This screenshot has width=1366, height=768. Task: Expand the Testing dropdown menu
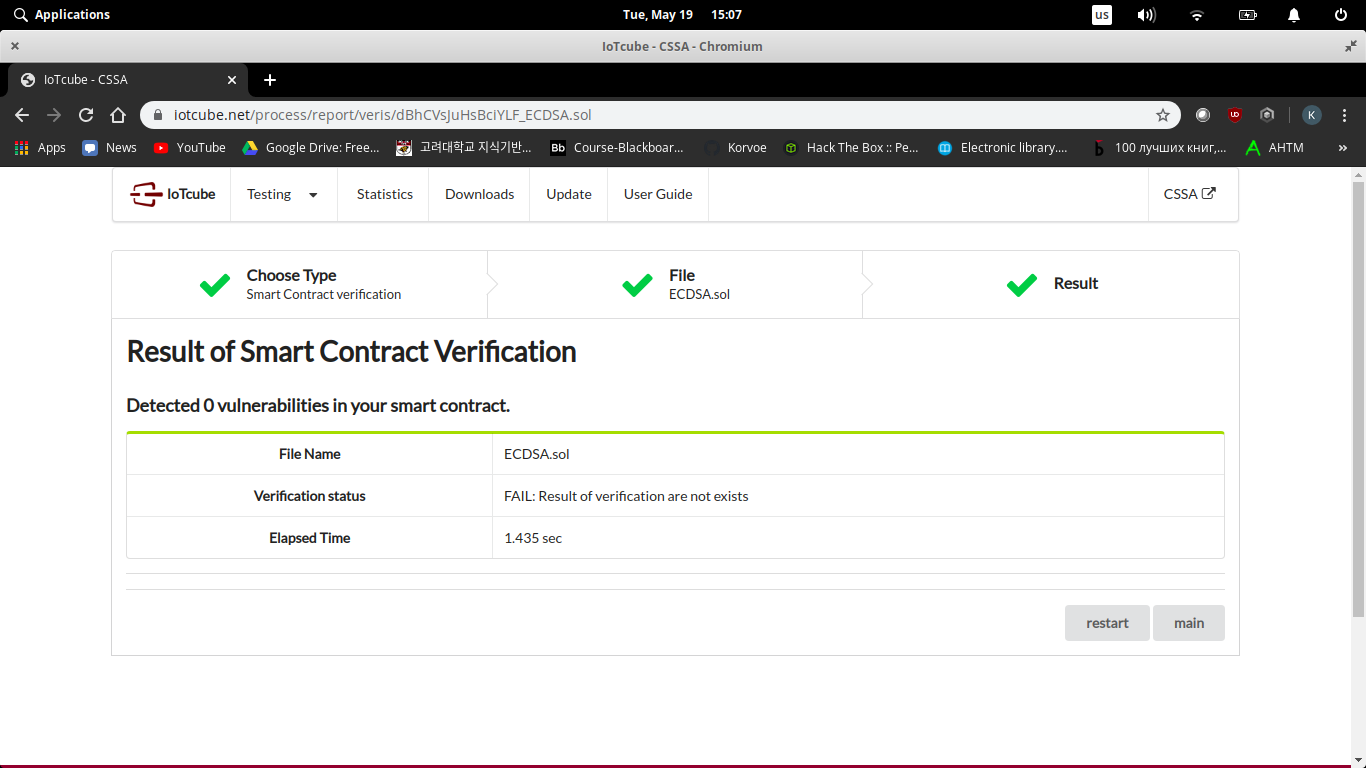pos(283,194)
